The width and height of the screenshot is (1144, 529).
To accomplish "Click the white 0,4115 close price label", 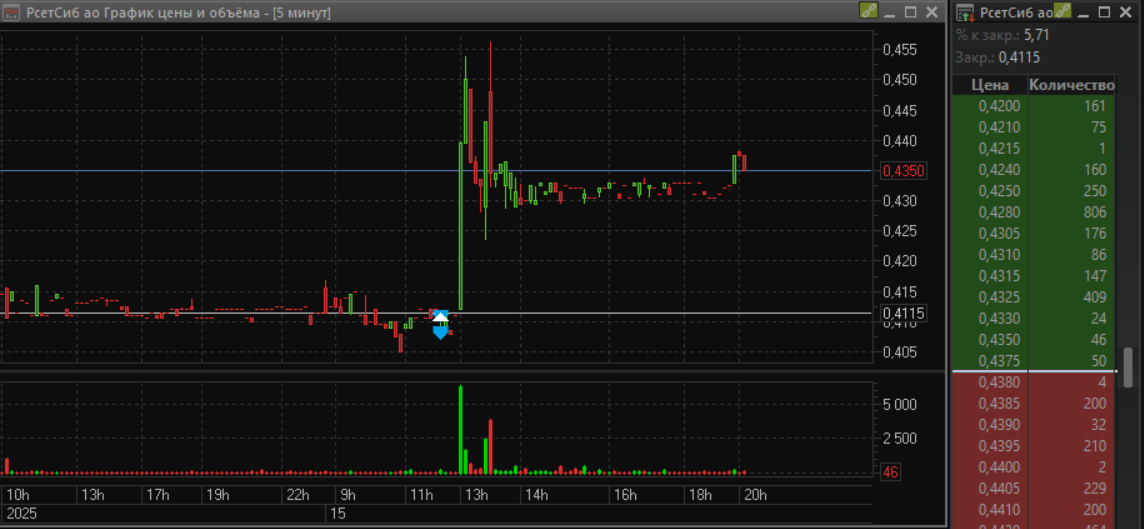I will pos(904,314).
